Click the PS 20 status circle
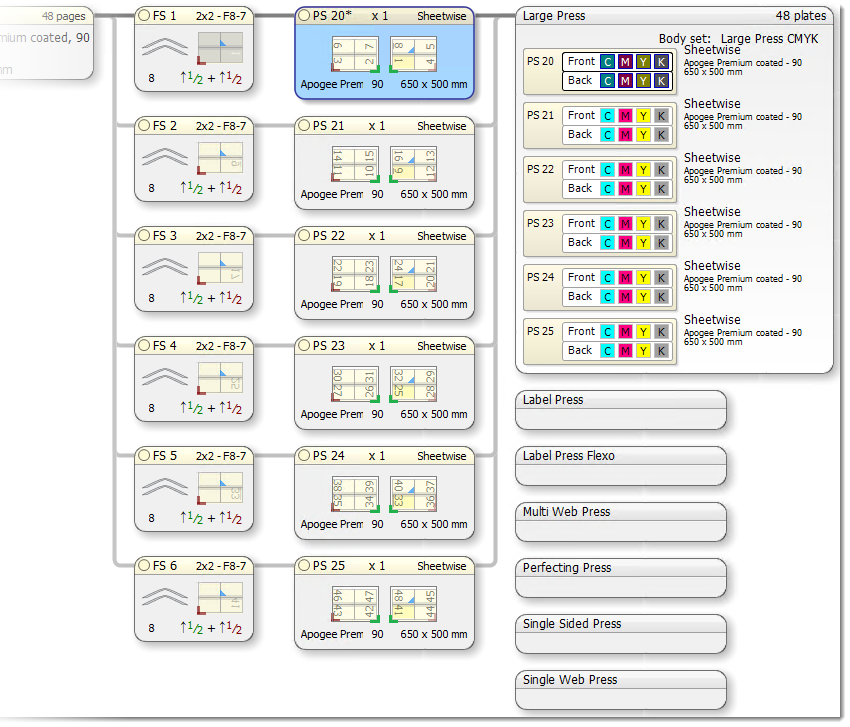850x727 pixels. (x=305, y=16)
